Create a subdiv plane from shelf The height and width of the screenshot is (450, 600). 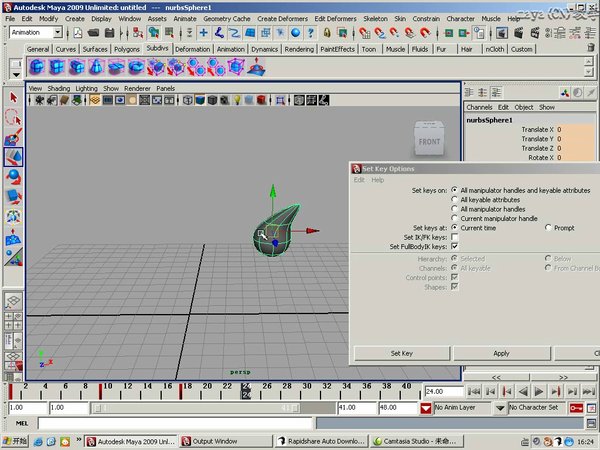(116, 67)
